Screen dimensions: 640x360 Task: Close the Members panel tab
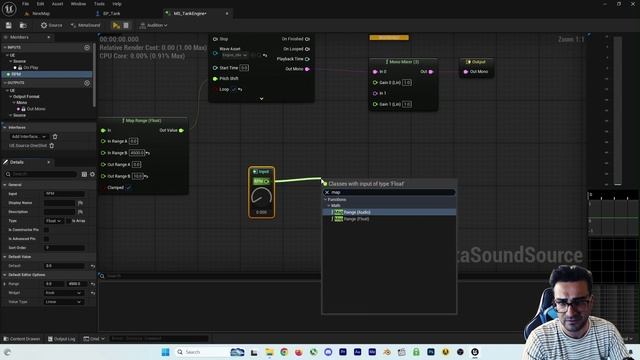point(49,37)
